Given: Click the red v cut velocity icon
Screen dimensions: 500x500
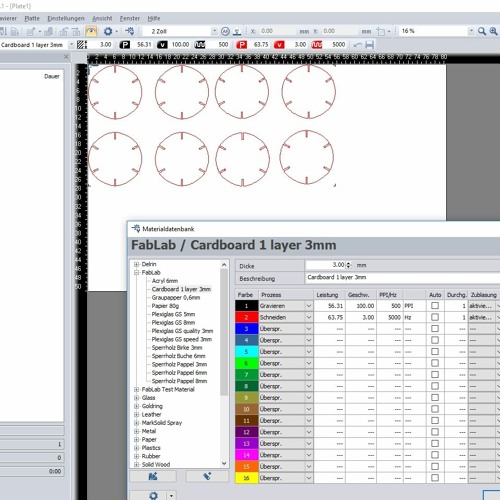Looking at the screenshot, I should [279, 45].
